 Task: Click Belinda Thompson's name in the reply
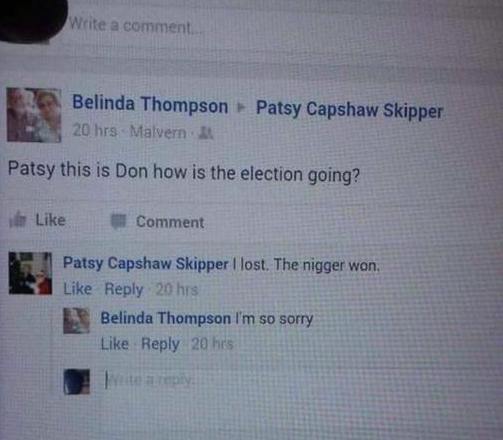point(166,318)
